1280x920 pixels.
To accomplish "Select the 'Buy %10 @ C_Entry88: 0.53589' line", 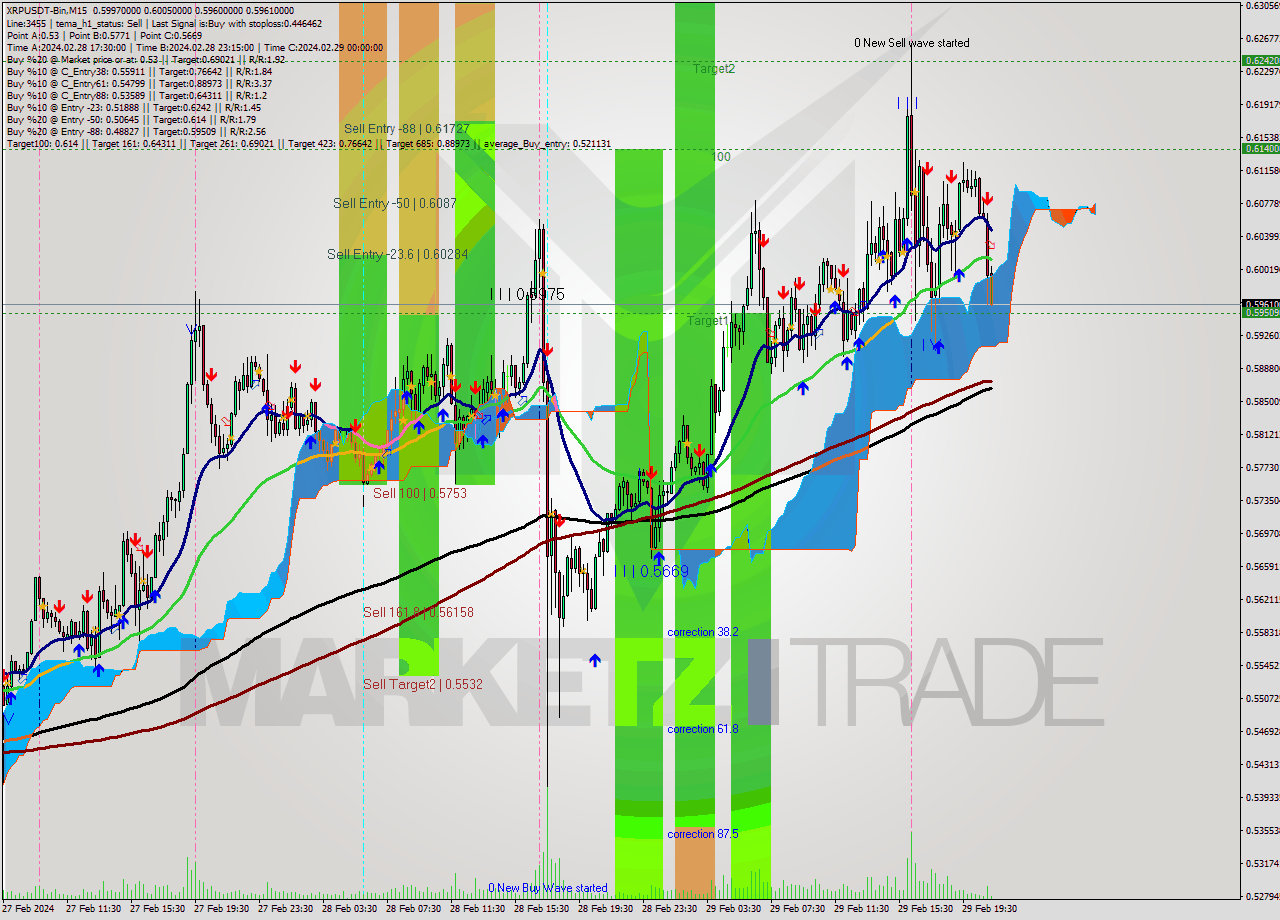I will (x=139, y=95).
